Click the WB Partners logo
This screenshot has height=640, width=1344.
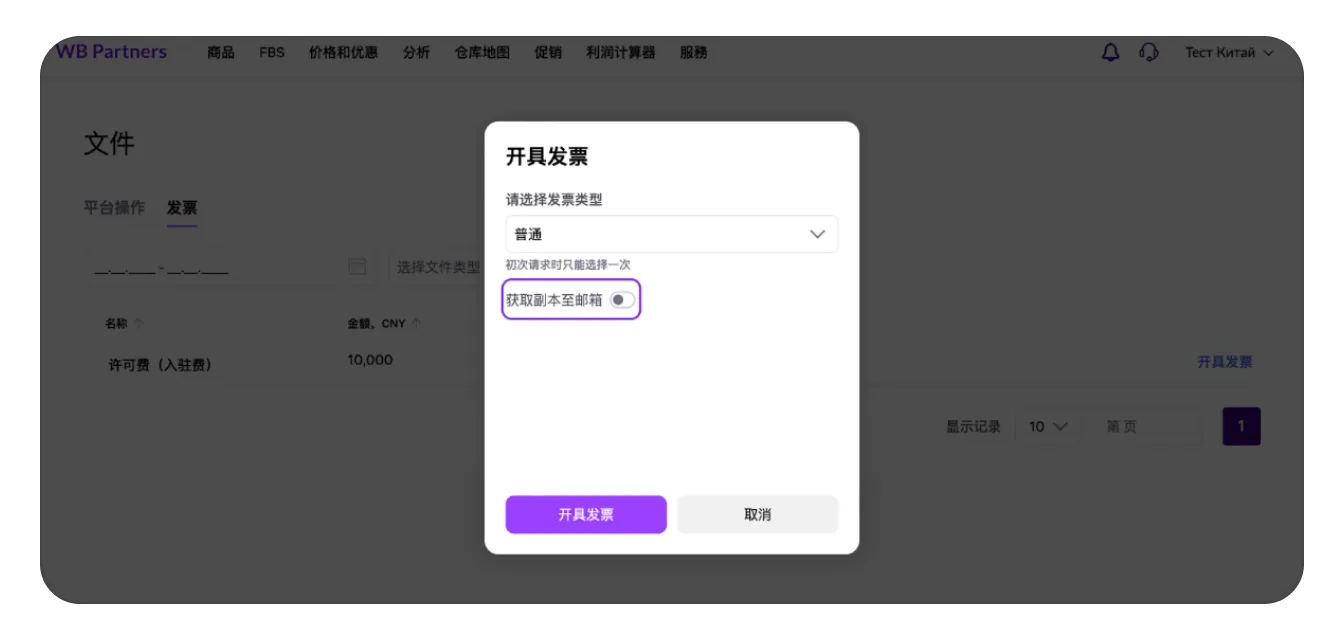click(111, 52)
